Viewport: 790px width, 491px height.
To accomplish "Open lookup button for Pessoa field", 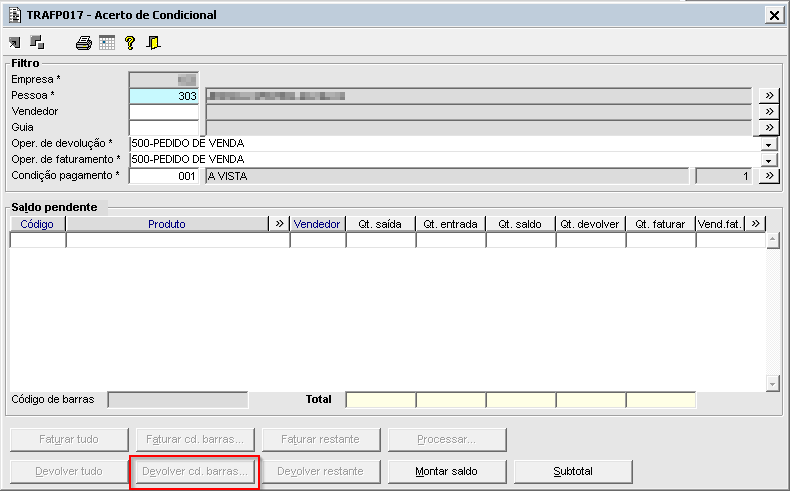I will pyautogui.click(x=769, y=96).
